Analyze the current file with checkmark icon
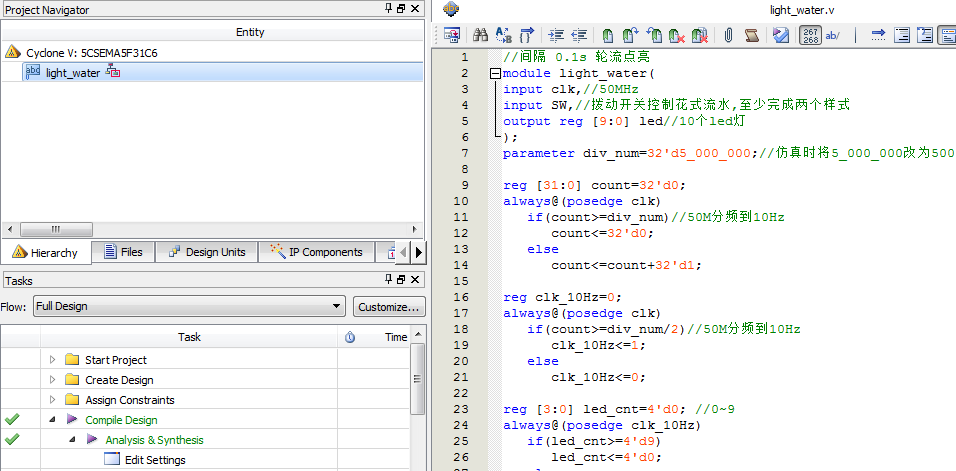 (x=780, y=35)
